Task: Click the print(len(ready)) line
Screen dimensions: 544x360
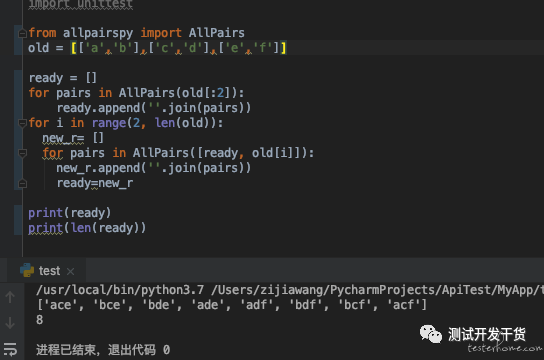Action: 87,228
